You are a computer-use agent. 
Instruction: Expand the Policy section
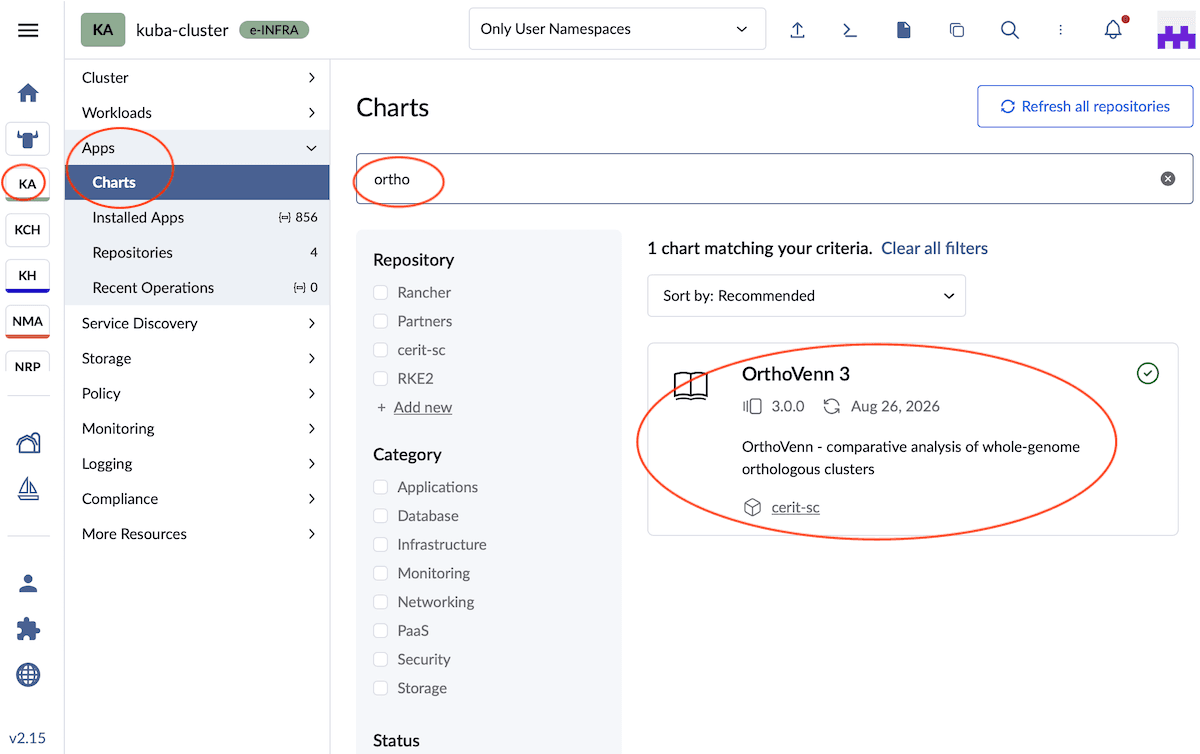(197, 393)
